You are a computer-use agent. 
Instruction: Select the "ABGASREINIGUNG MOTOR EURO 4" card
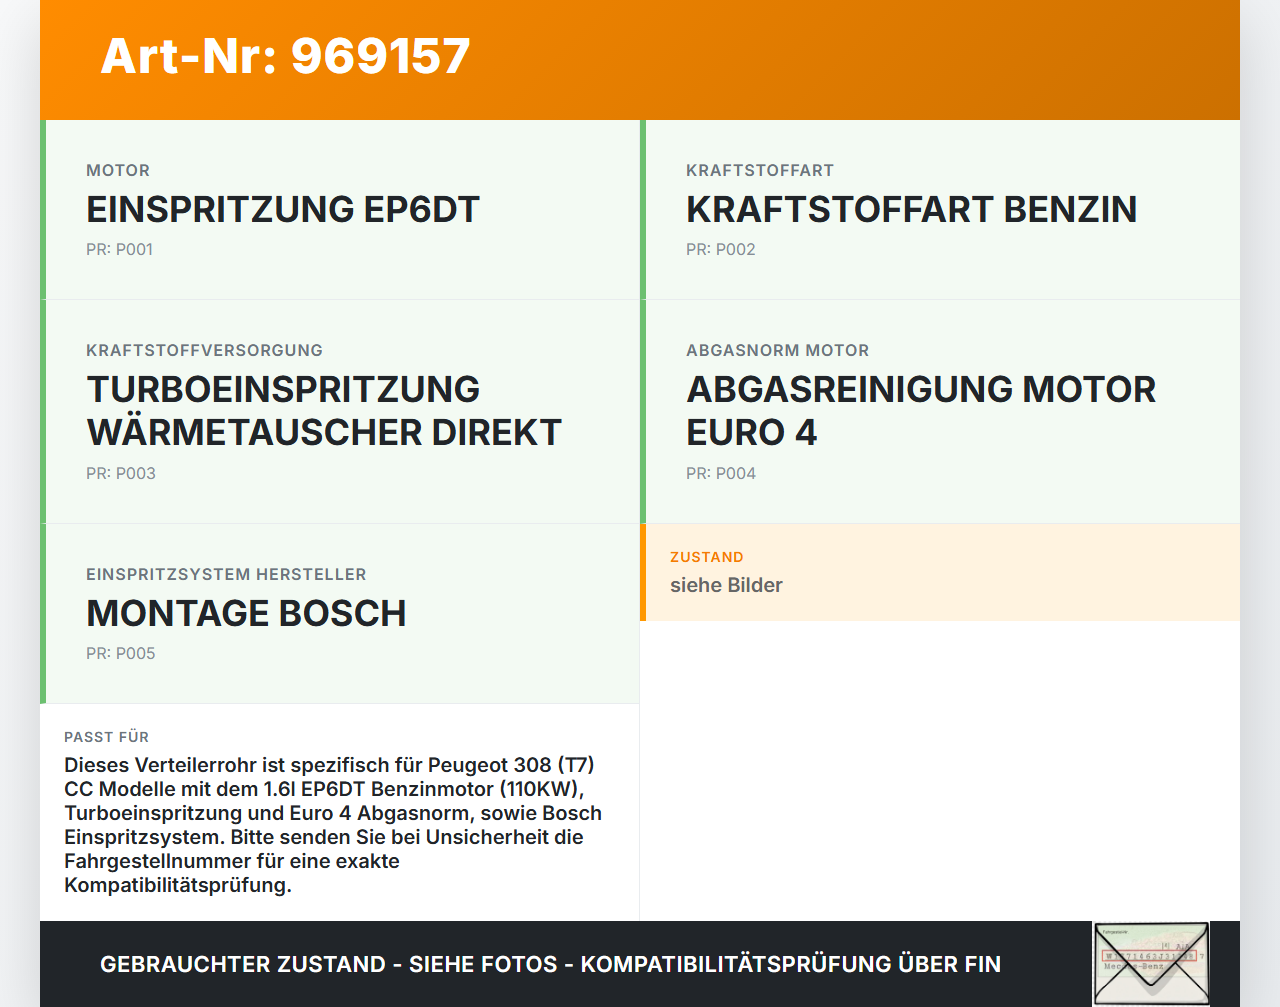(x=920, y=411)
